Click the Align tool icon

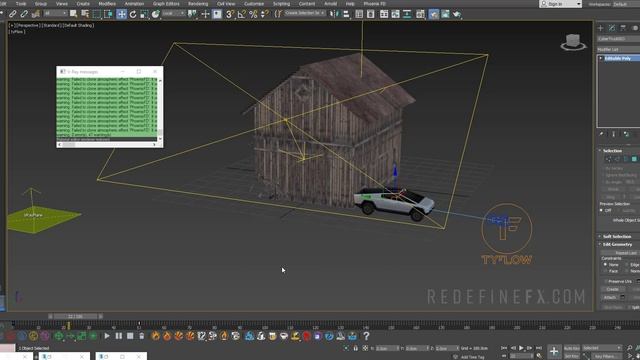pyautogui.click(x=346, y=14)
